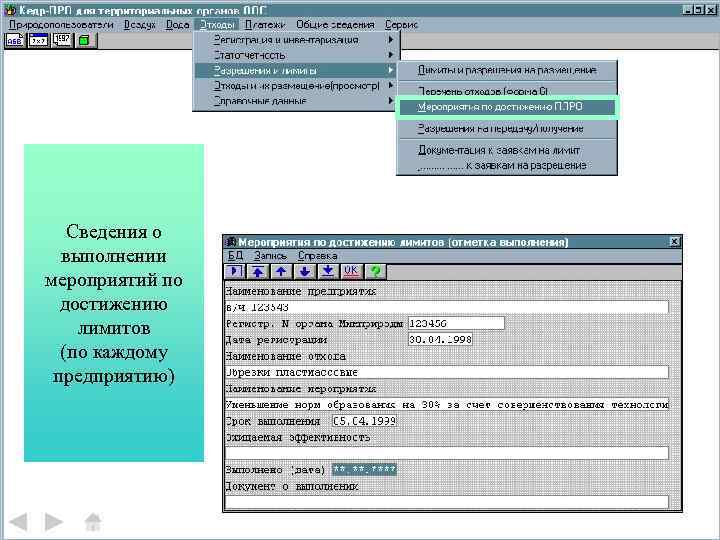This screenshot has height=540, width=720.
Task: Click the Документ о выполнении field
Action: point(447,502)
